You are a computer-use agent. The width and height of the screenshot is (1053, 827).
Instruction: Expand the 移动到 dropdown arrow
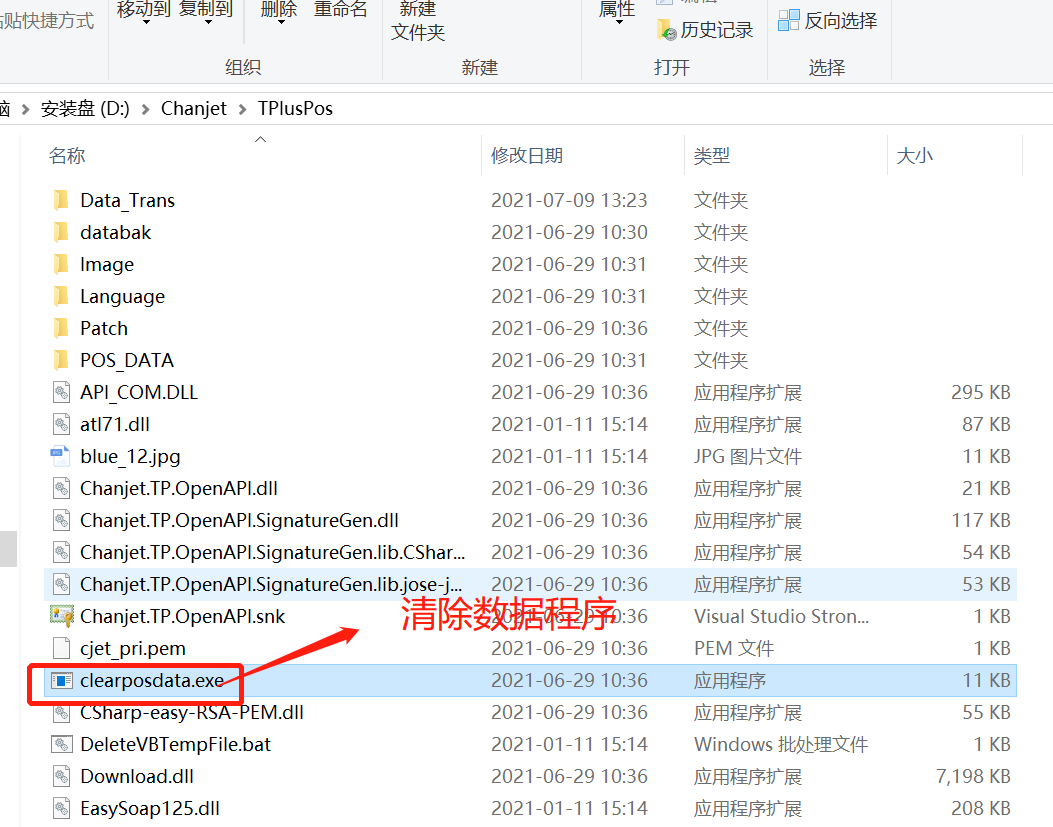[x=146, y=22]
